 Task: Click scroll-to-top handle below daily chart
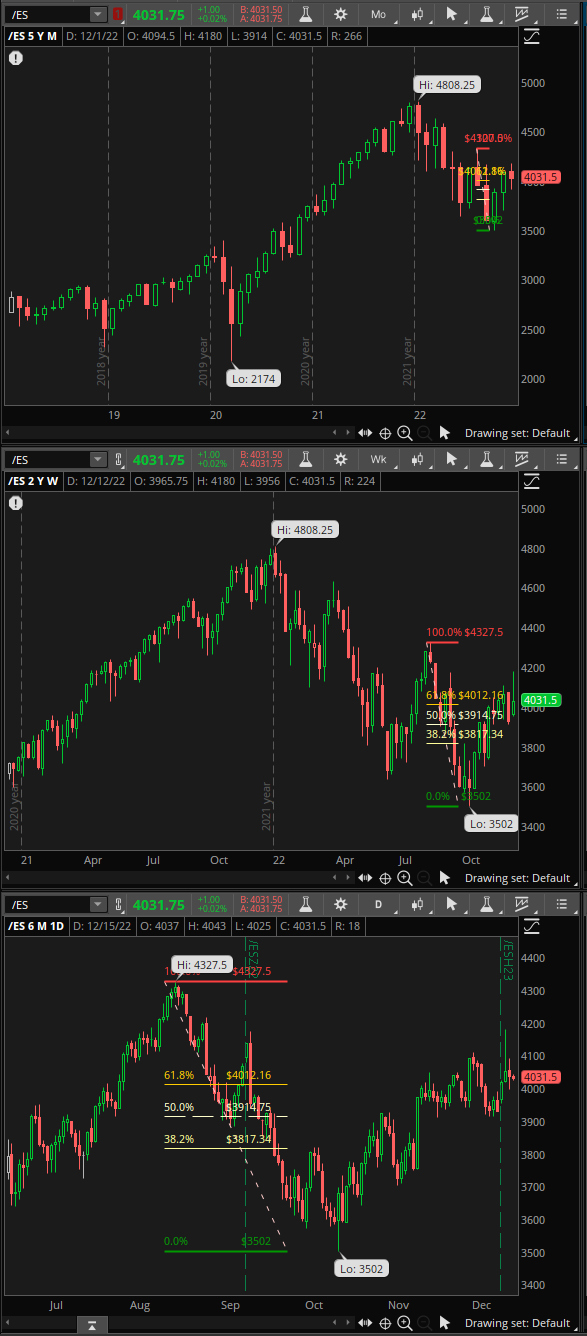91,1327
